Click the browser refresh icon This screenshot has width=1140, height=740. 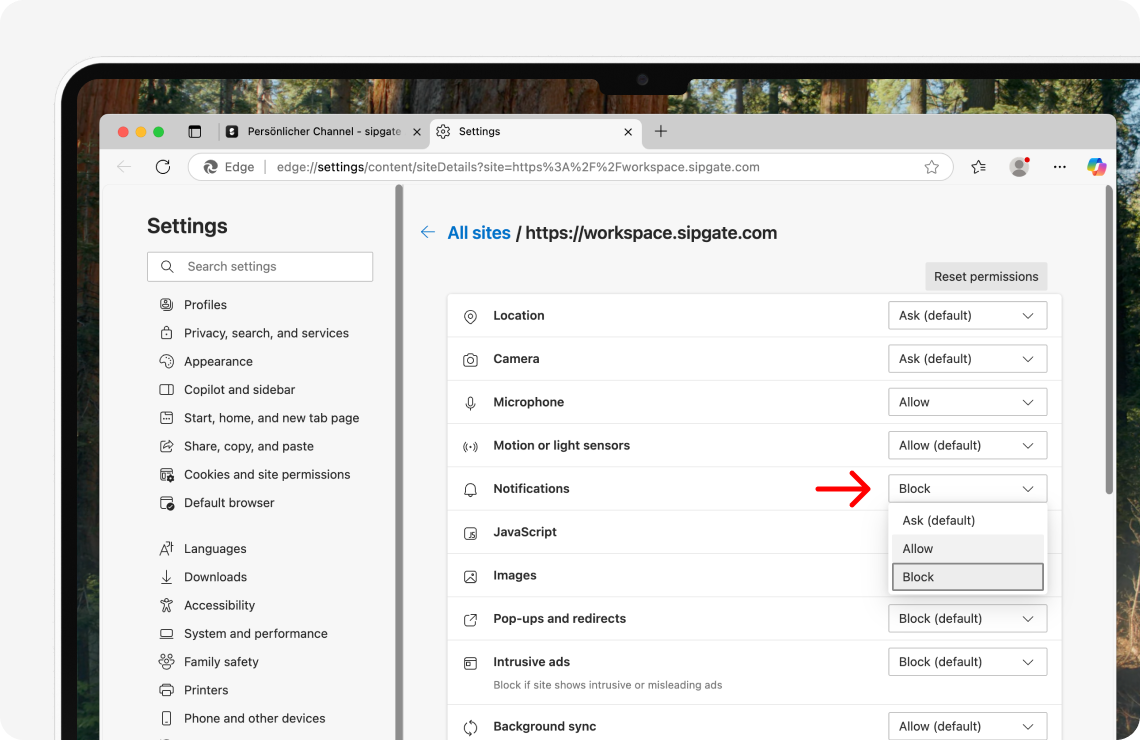tap(163, 166)
